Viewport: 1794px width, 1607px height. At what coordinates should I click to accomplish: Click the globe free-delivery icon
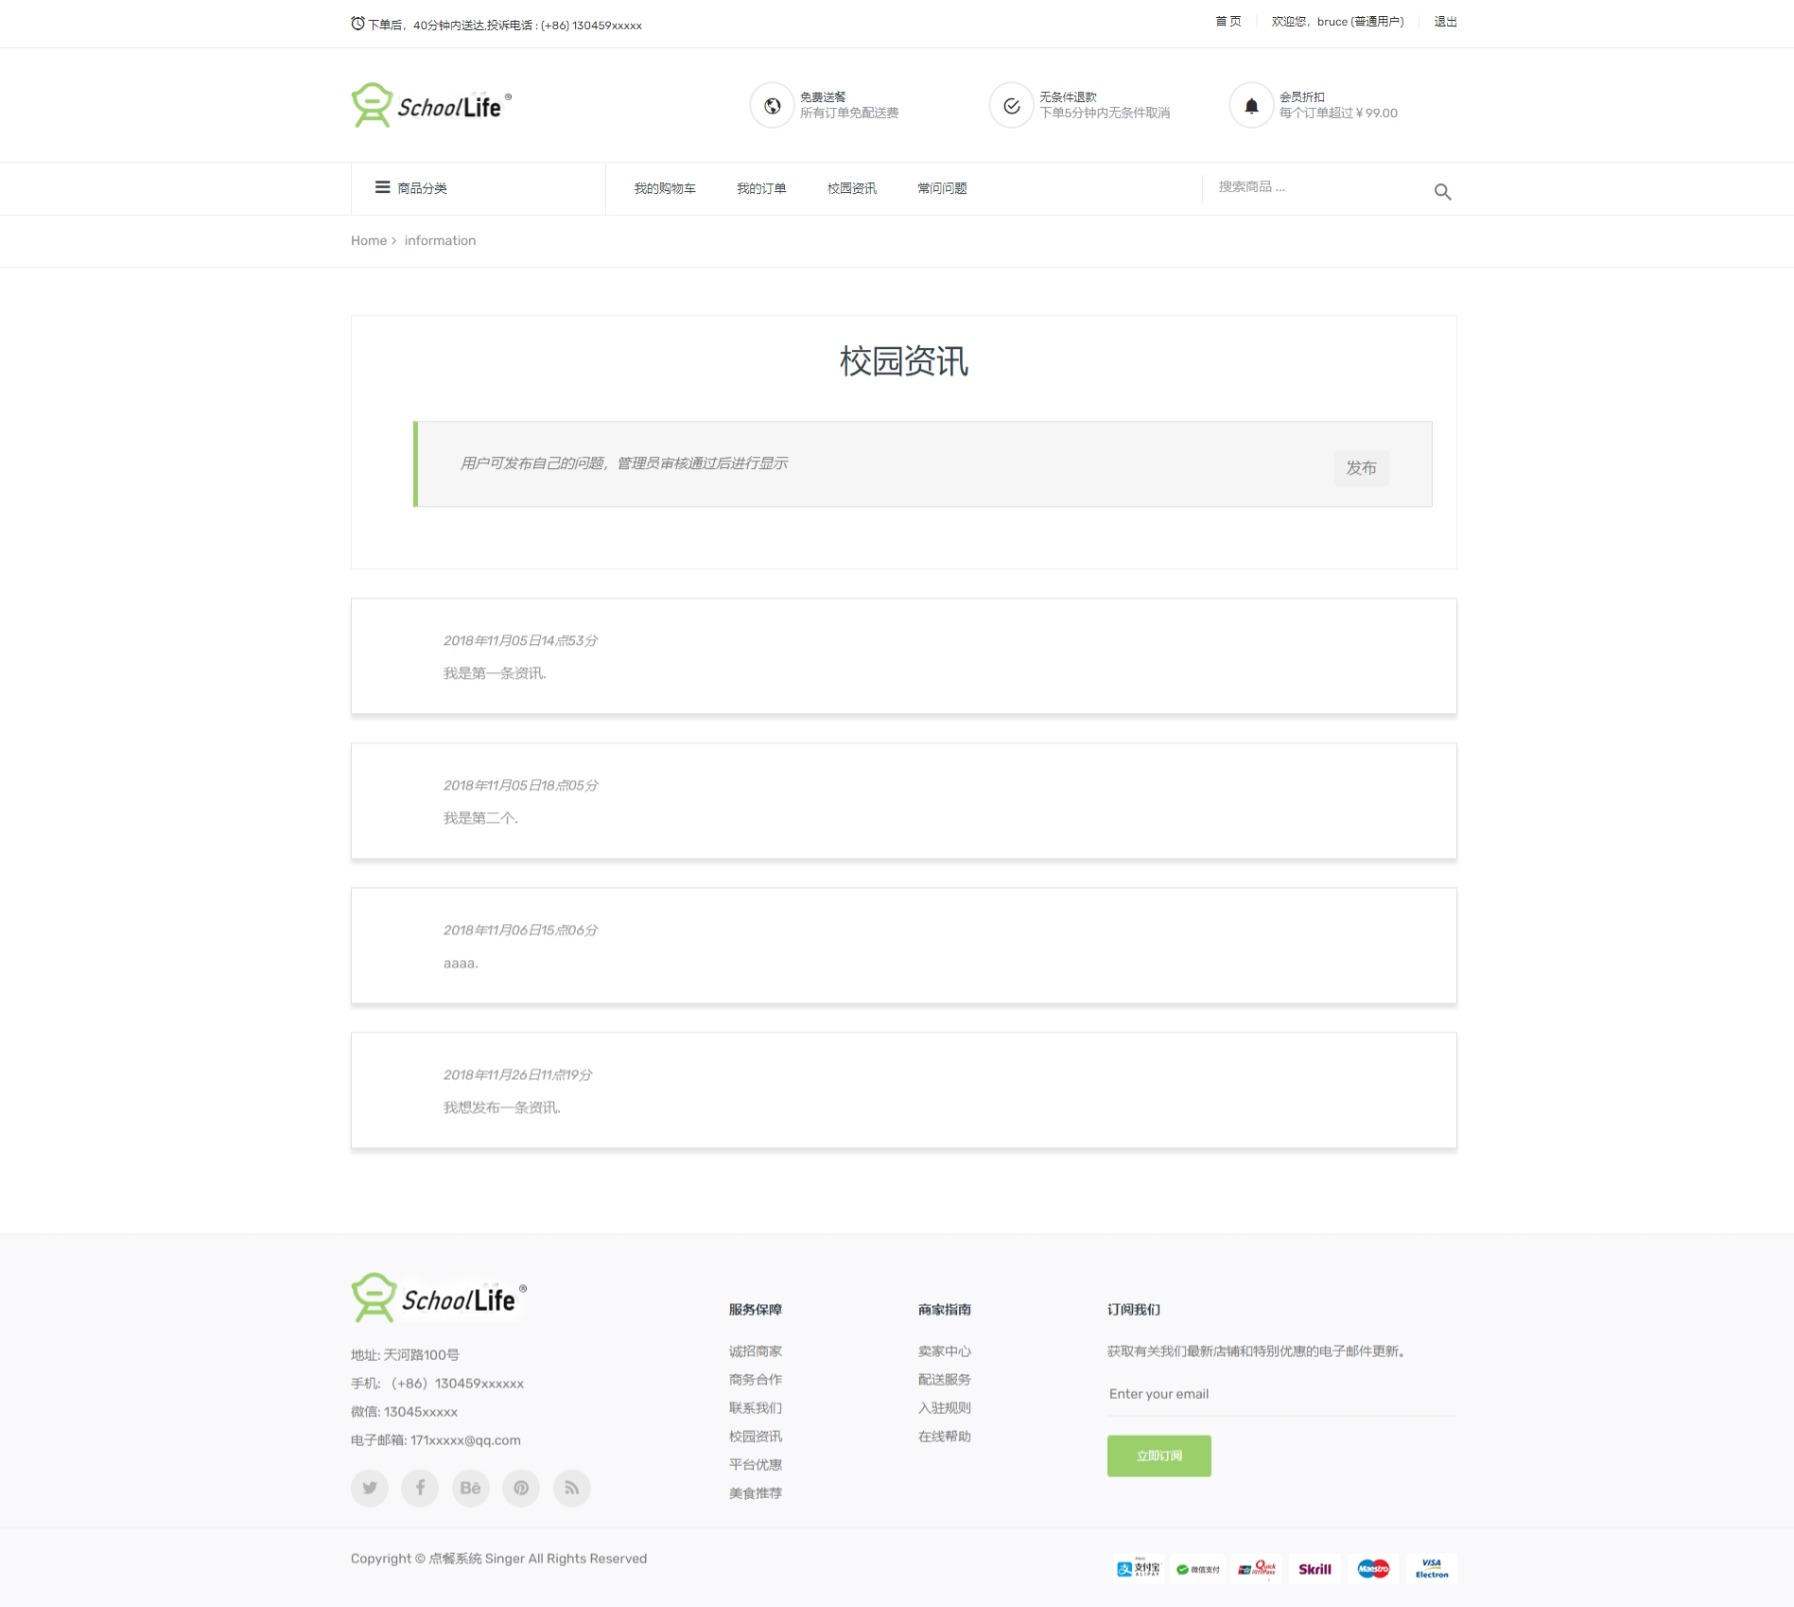772,105
